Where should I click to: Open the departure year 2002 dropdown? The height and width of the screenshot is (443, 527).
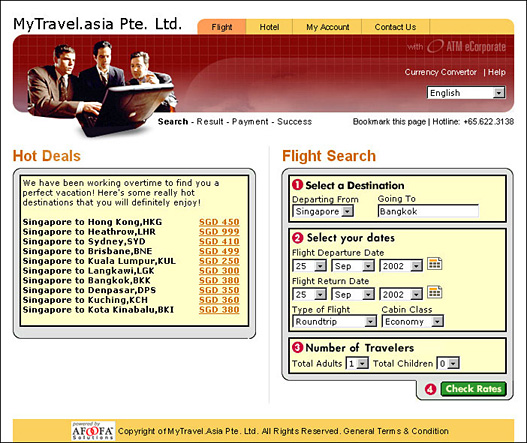click(401, 266)
